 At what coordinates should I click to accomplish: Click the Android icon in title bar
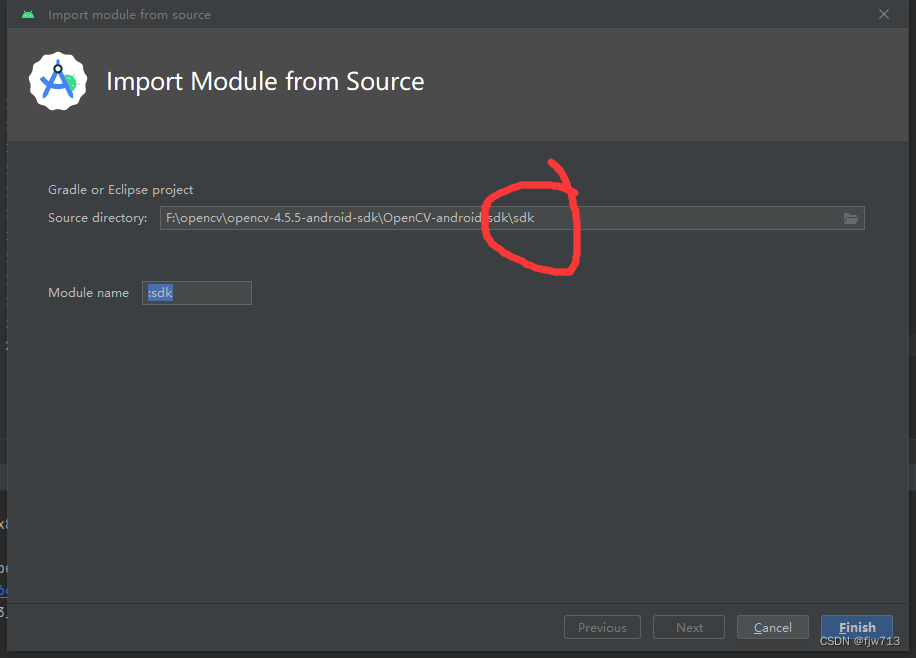[x=28, y=15]
